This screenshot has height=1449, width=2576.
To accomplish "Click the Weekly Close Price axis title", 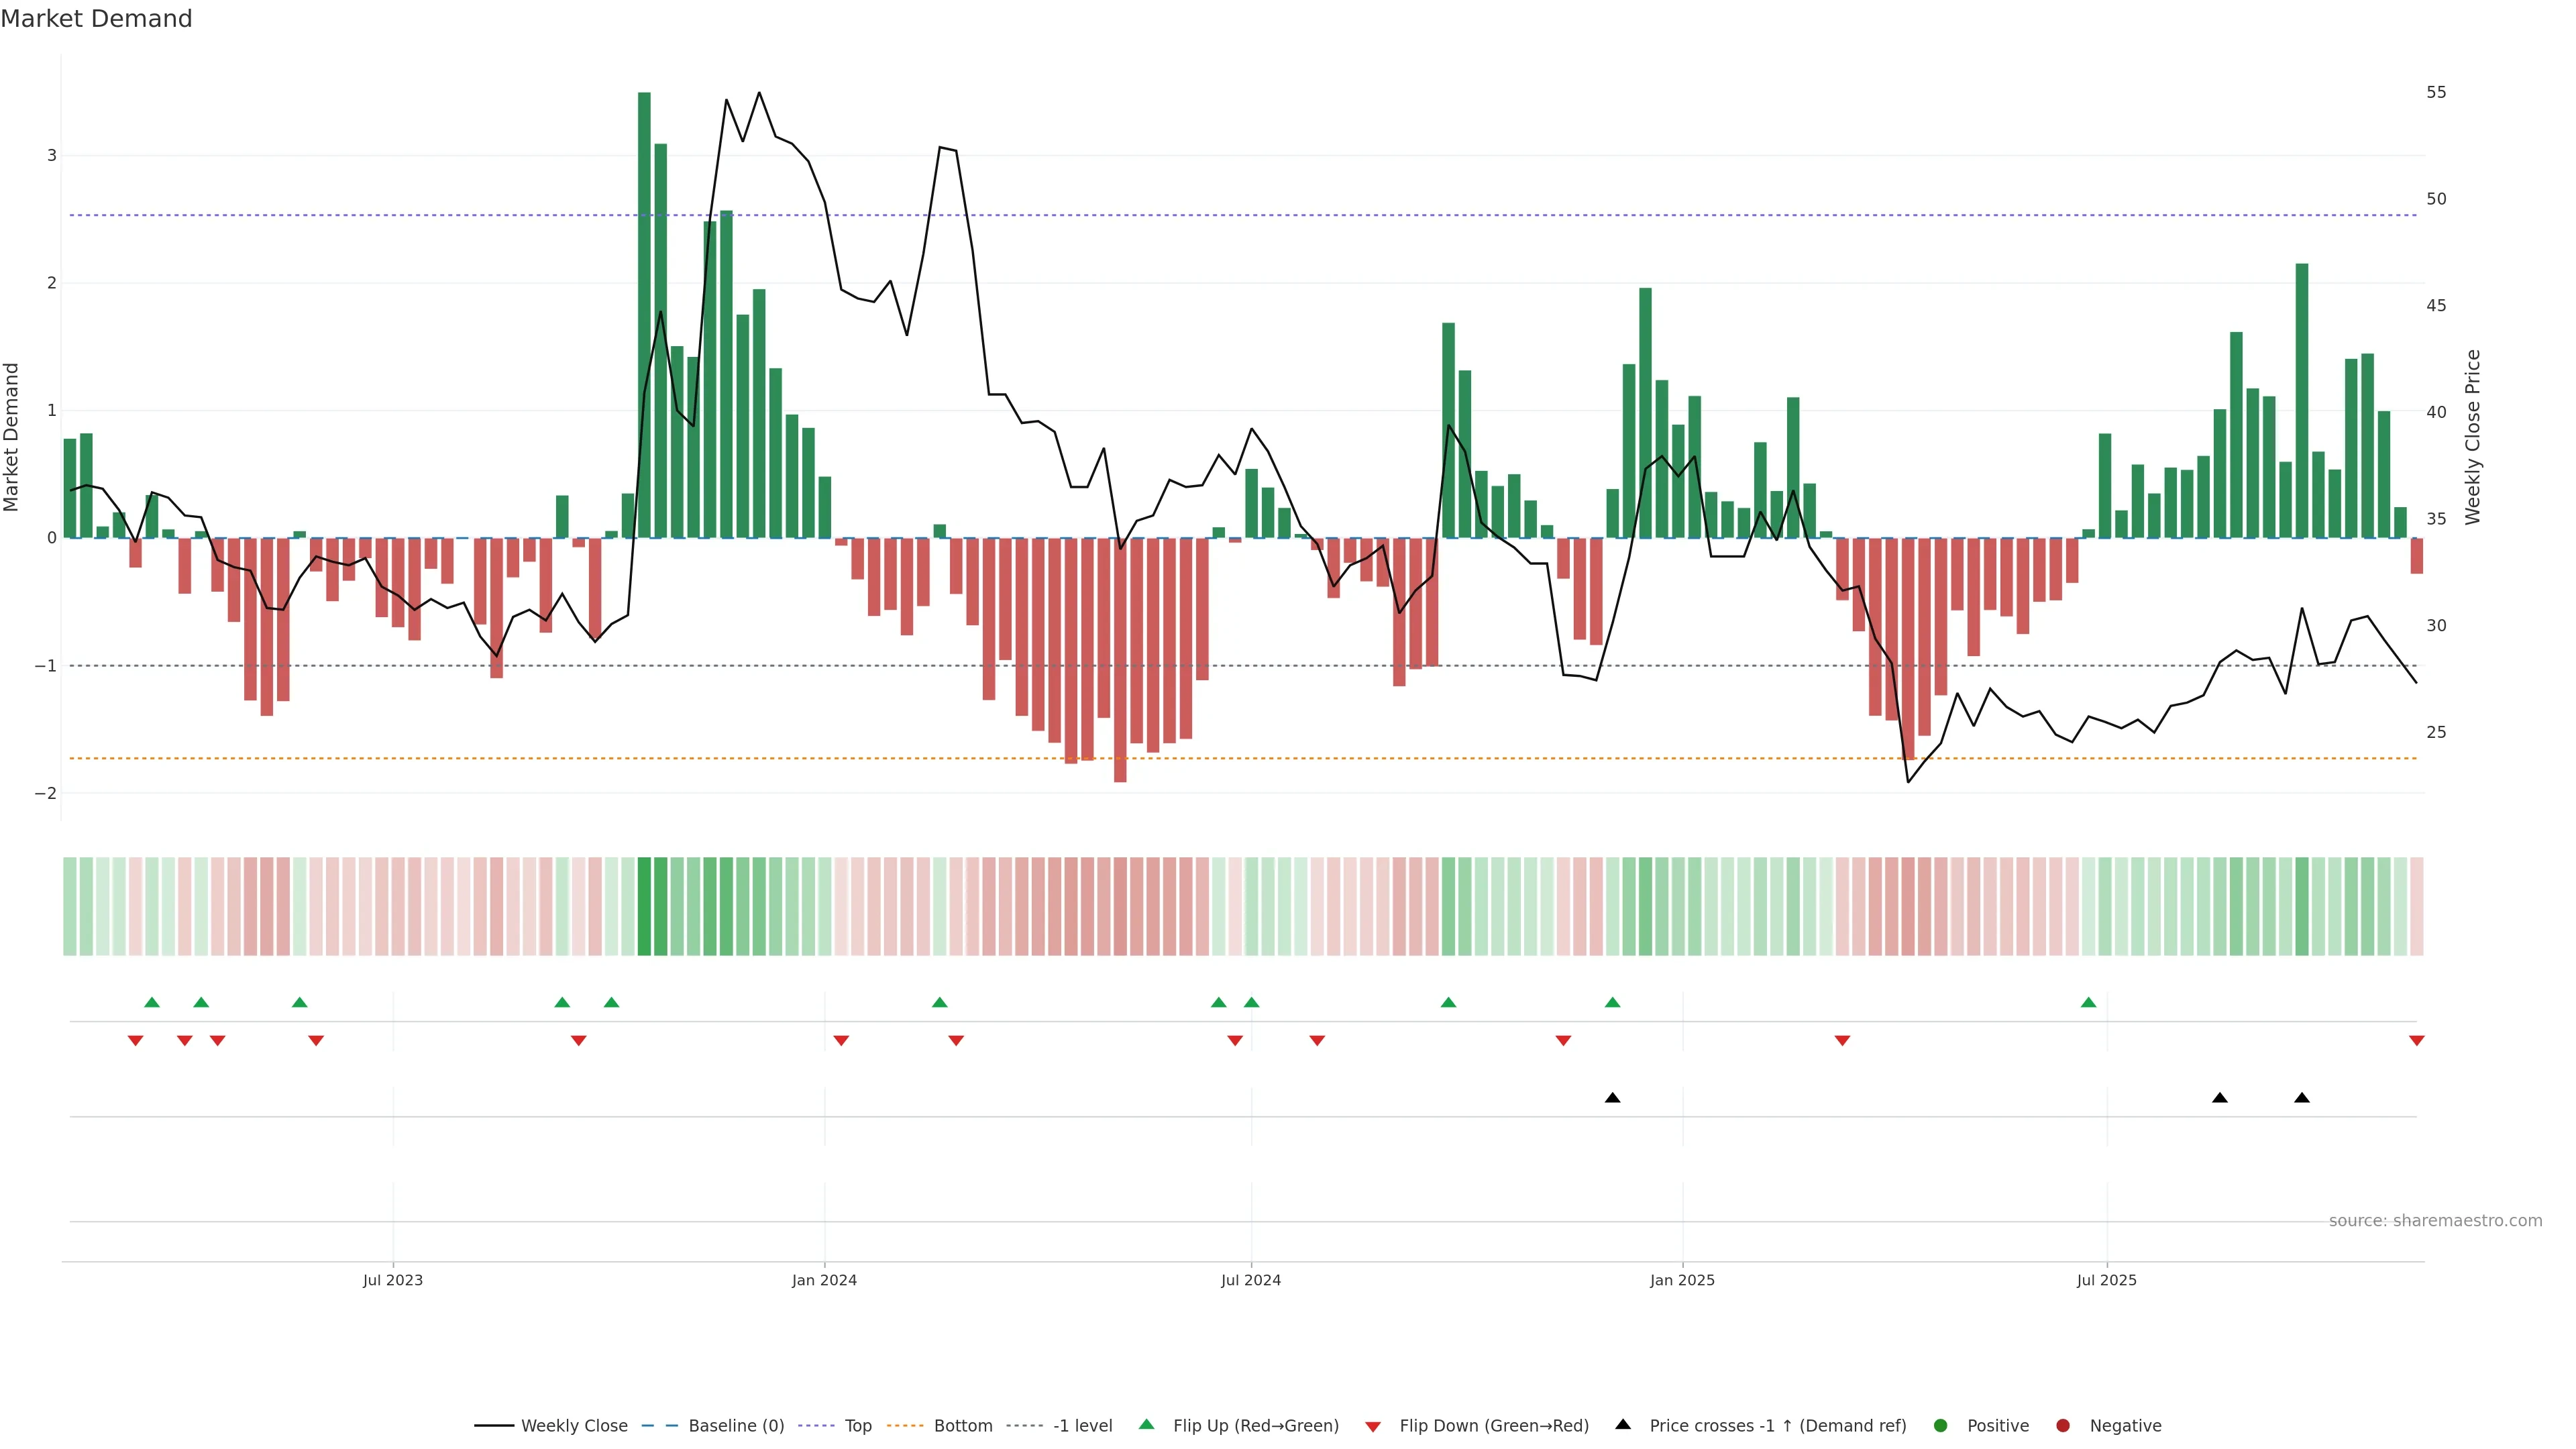I will pos(2473,437).
